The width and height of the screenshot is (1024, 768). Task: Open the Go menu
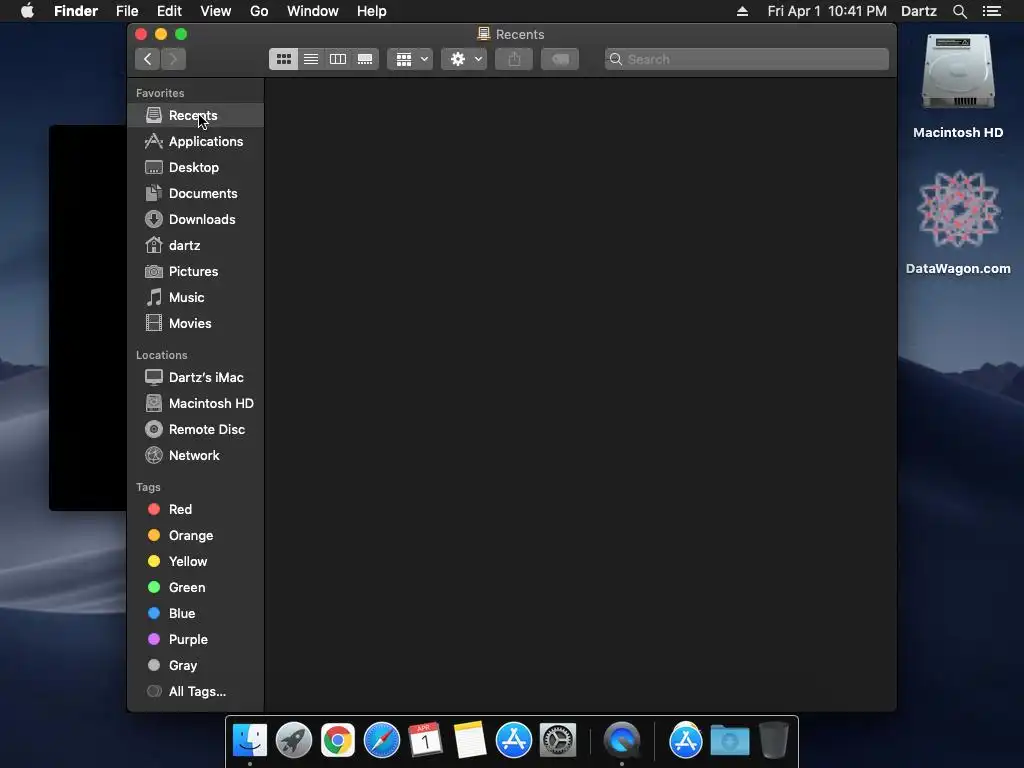pyautogui.click(x=259, y=11)
